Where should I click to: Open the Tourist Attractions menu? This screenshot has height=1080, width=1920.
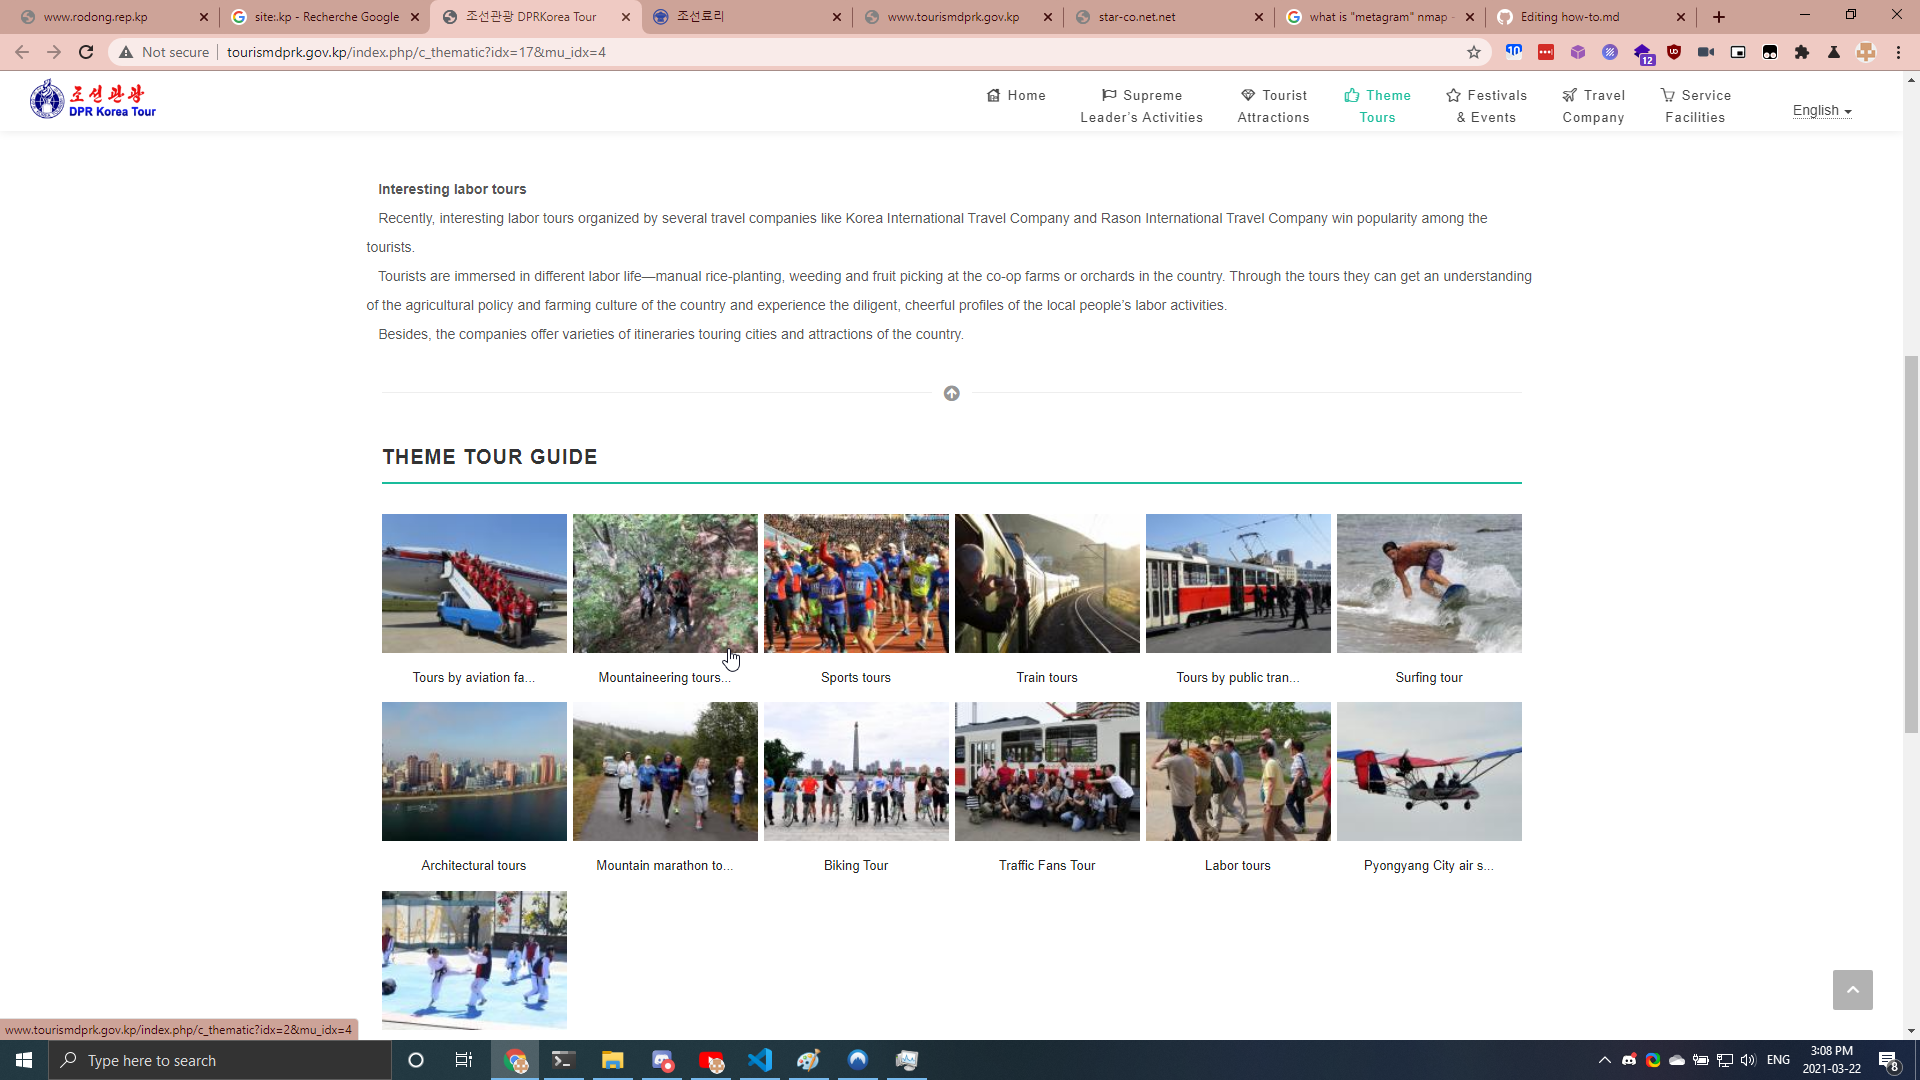pyautogui.click(x=1273, y=106)
